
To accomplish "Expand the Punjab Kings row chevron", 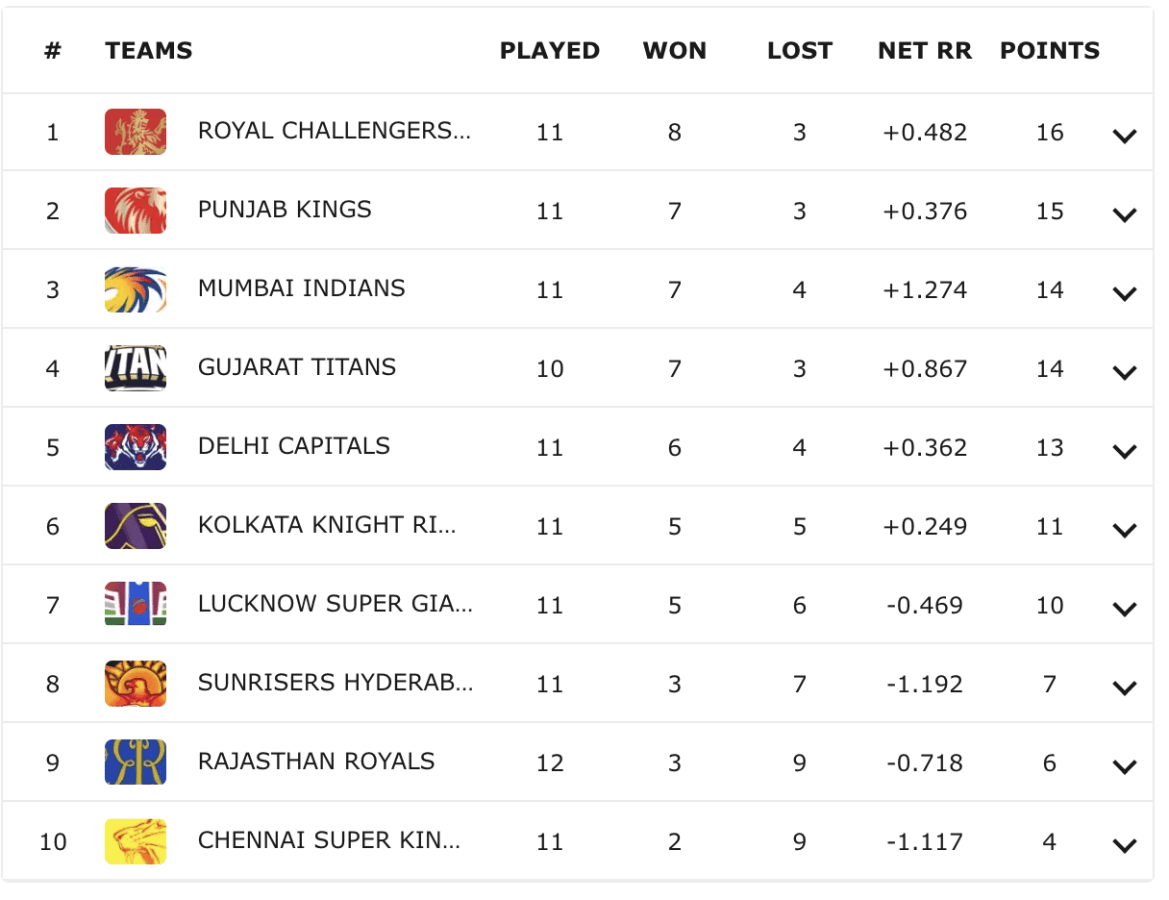I will pyautogui.click(x=1124, y=215).
